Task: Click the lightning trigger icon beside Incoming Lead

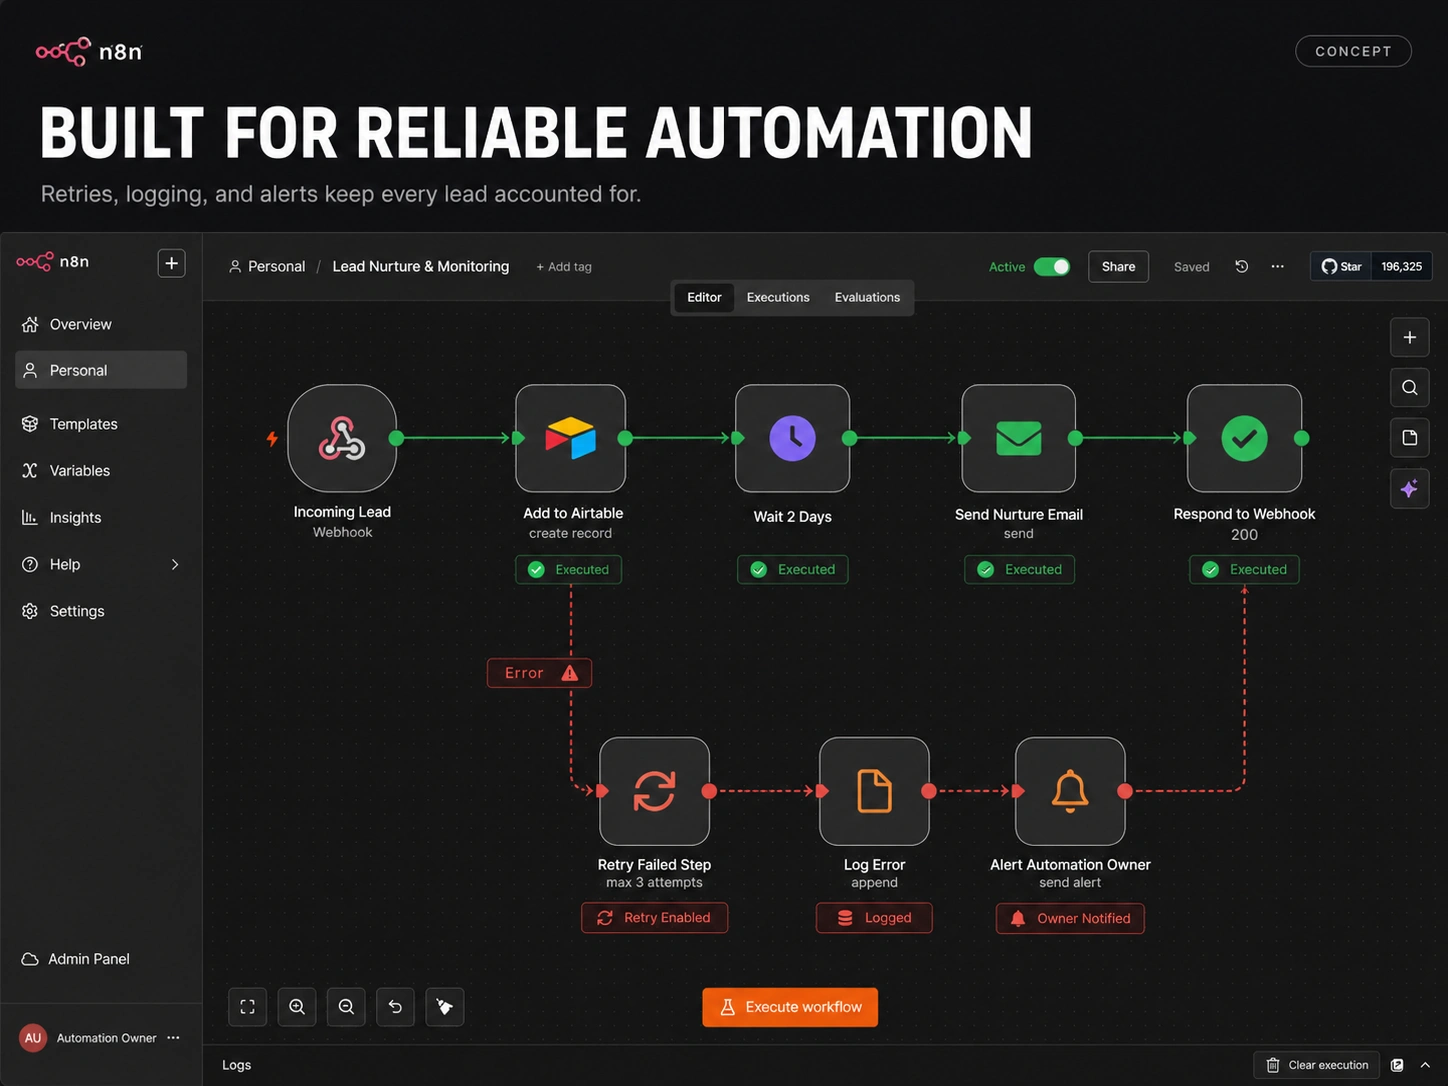Action: click(x=272, y=438)
